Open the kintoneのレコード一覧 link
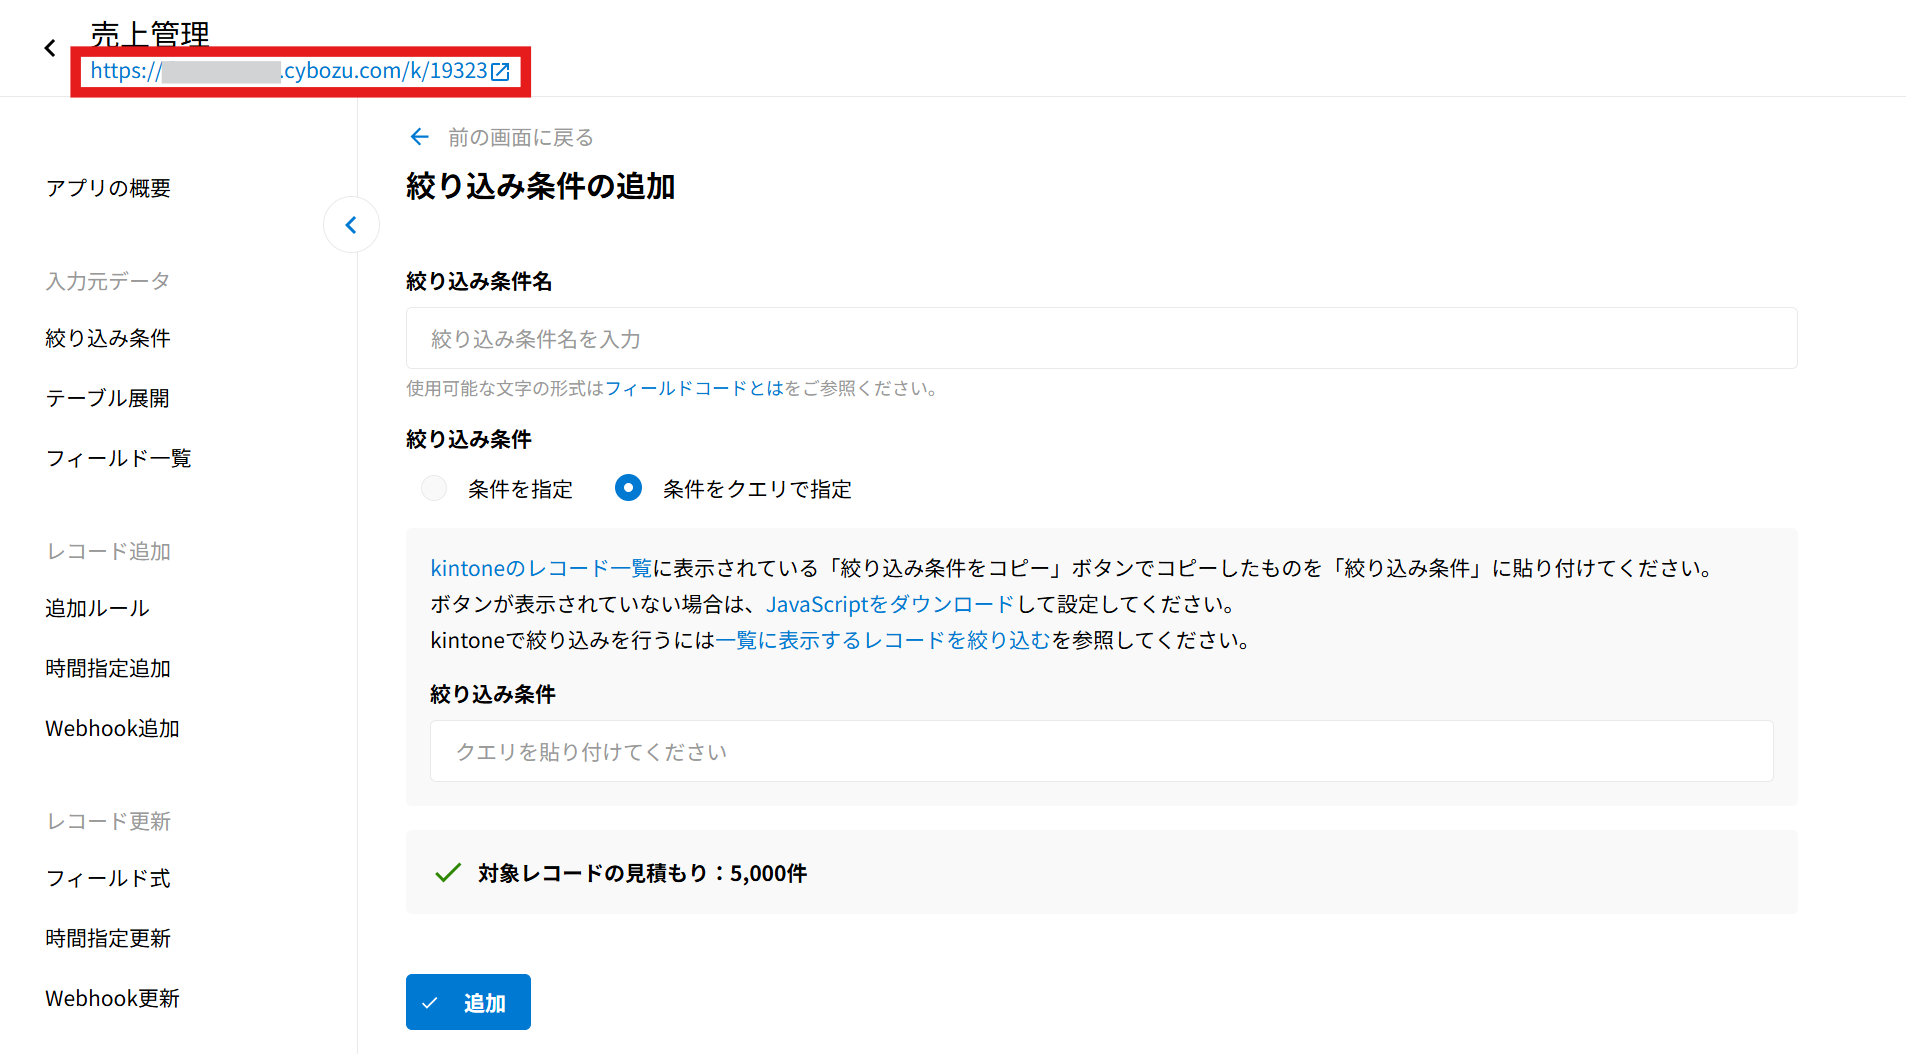The width and height of the screenshot is (1906, 1054). coord(540,568)
